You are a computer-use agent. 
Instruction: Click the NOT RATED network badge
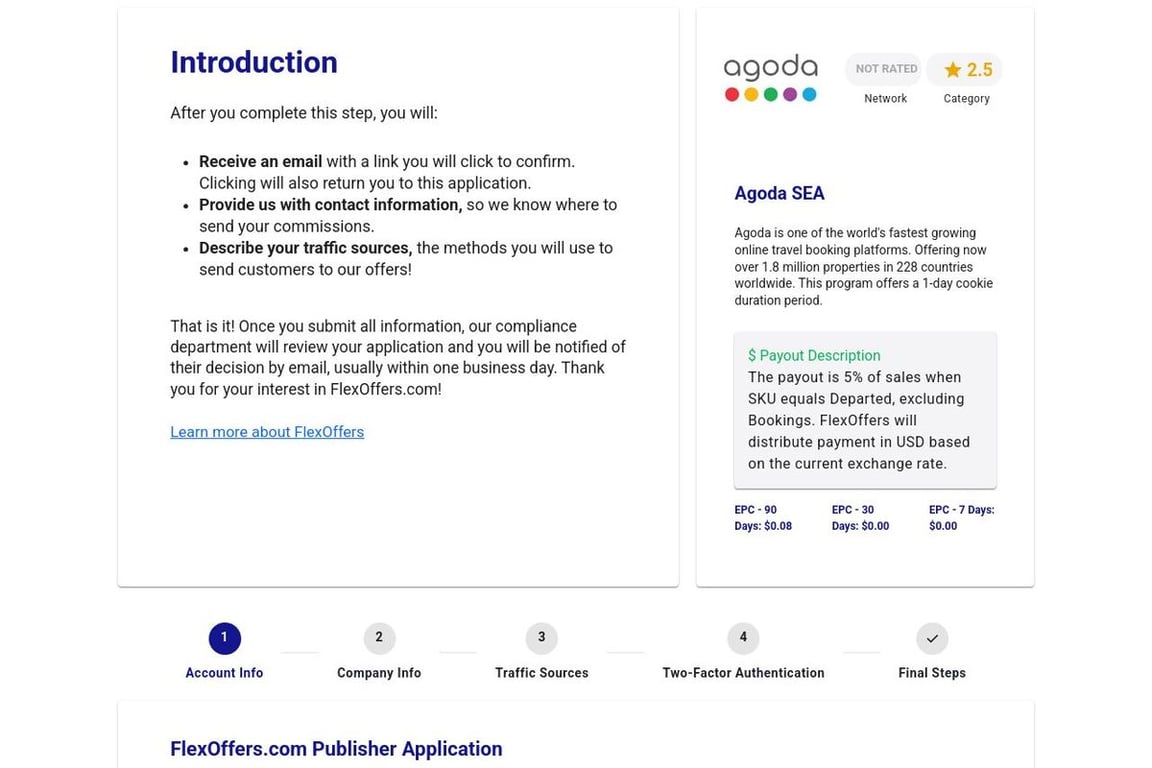tap(884, 68)
